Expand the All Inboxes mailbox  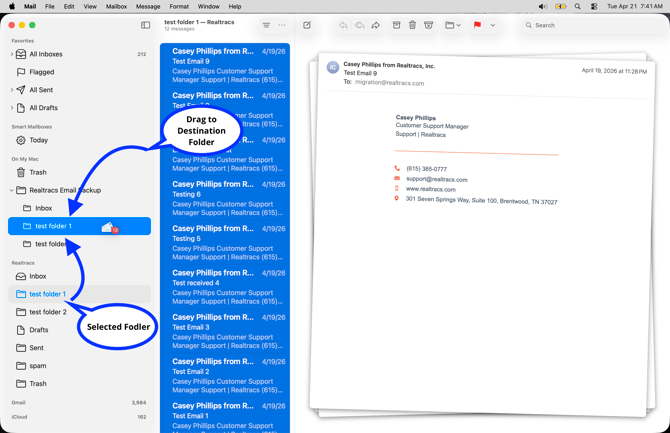(x=12, y=54)
